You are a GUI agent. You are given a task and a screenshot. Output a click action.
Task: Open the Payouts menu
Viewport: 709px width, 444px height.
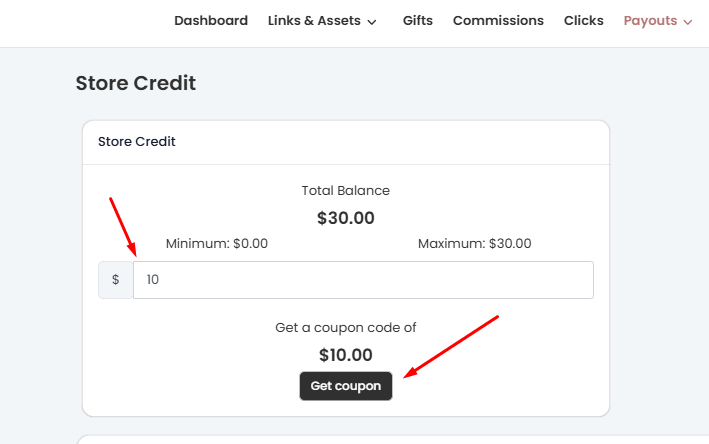(x=650, y=21)
